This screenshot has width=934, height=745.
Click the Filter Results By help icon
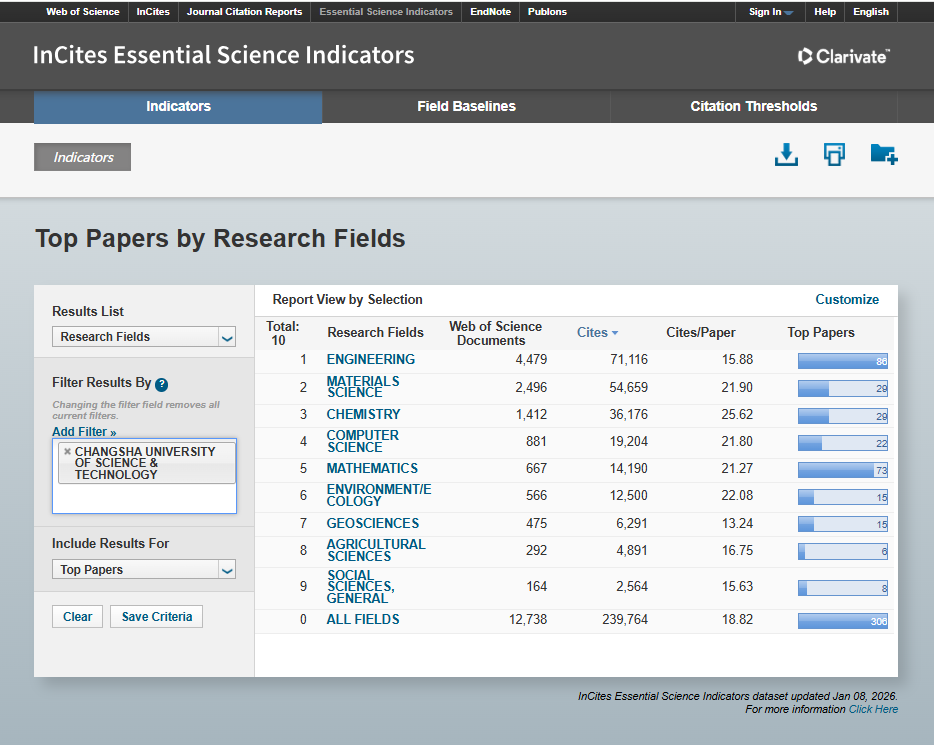161,384
